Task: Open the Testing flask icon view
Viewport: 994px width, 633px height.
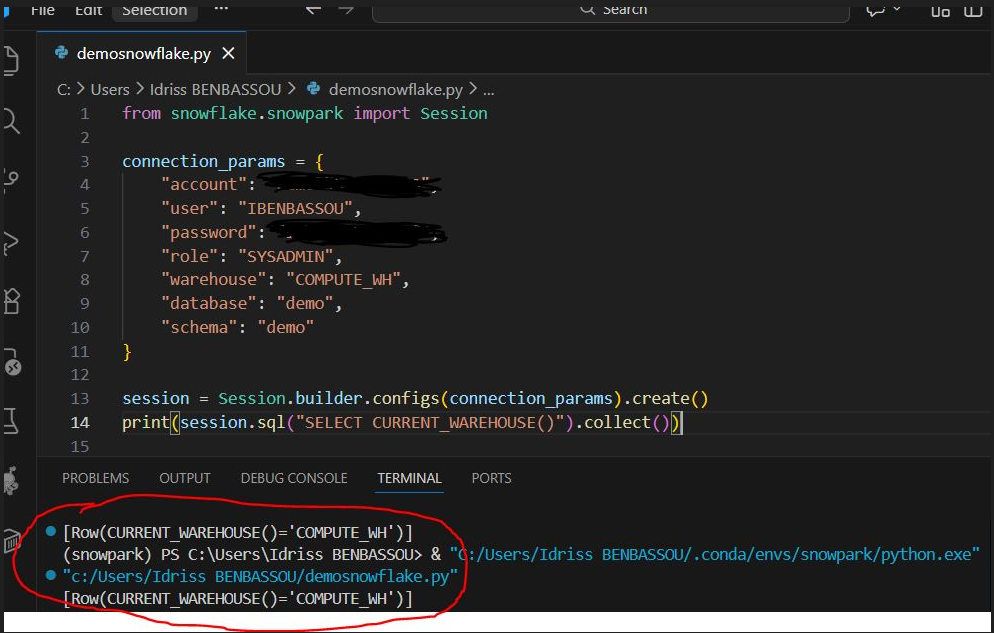Action: pyautogui.click(x=11, y=420)
